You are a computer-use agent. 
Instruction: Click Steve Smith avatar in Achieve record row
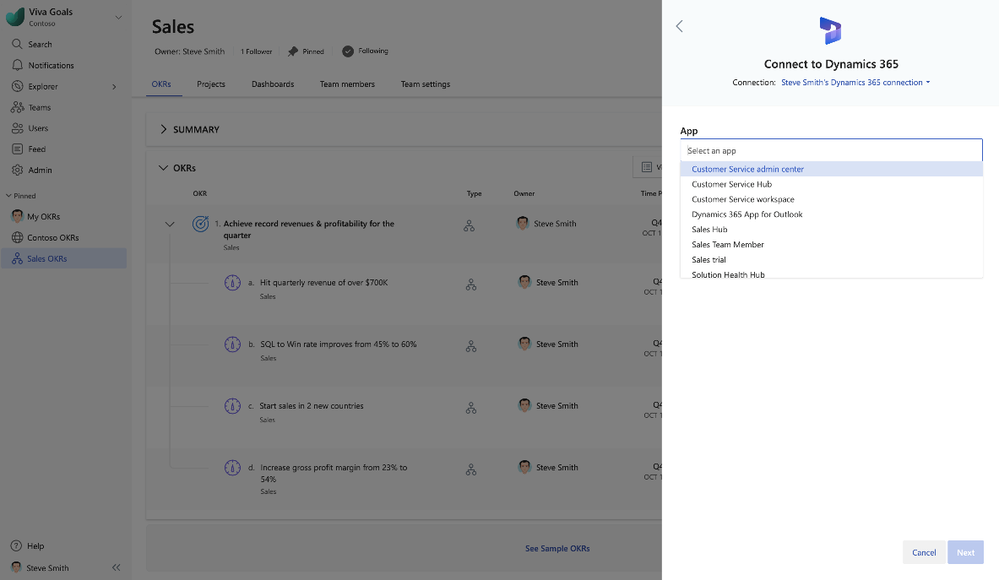point(522,223)
